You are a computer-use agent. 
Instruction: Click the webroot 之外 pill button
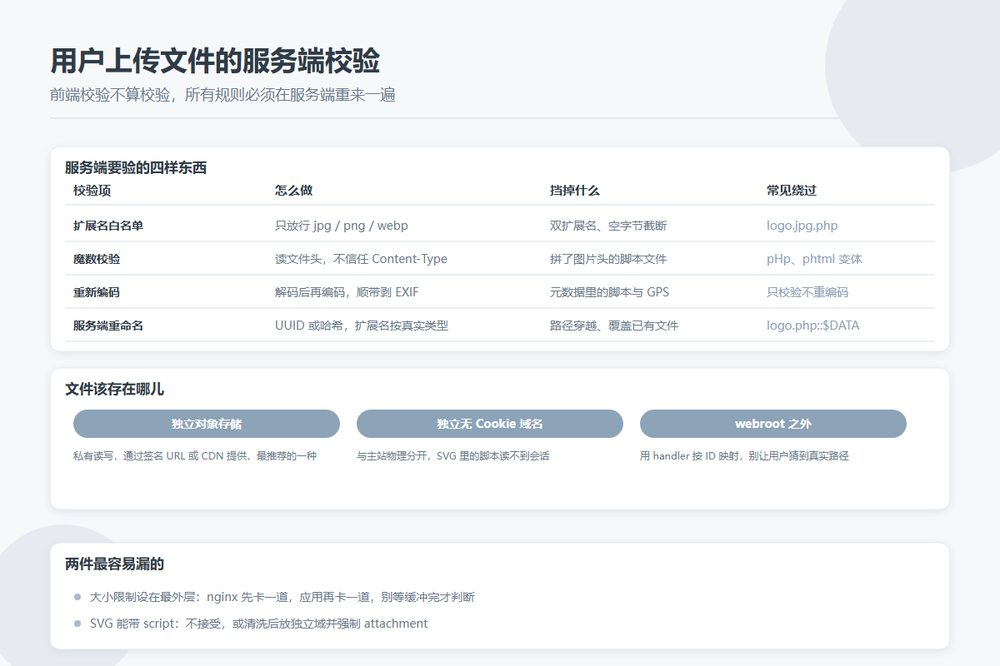[773, 424]
